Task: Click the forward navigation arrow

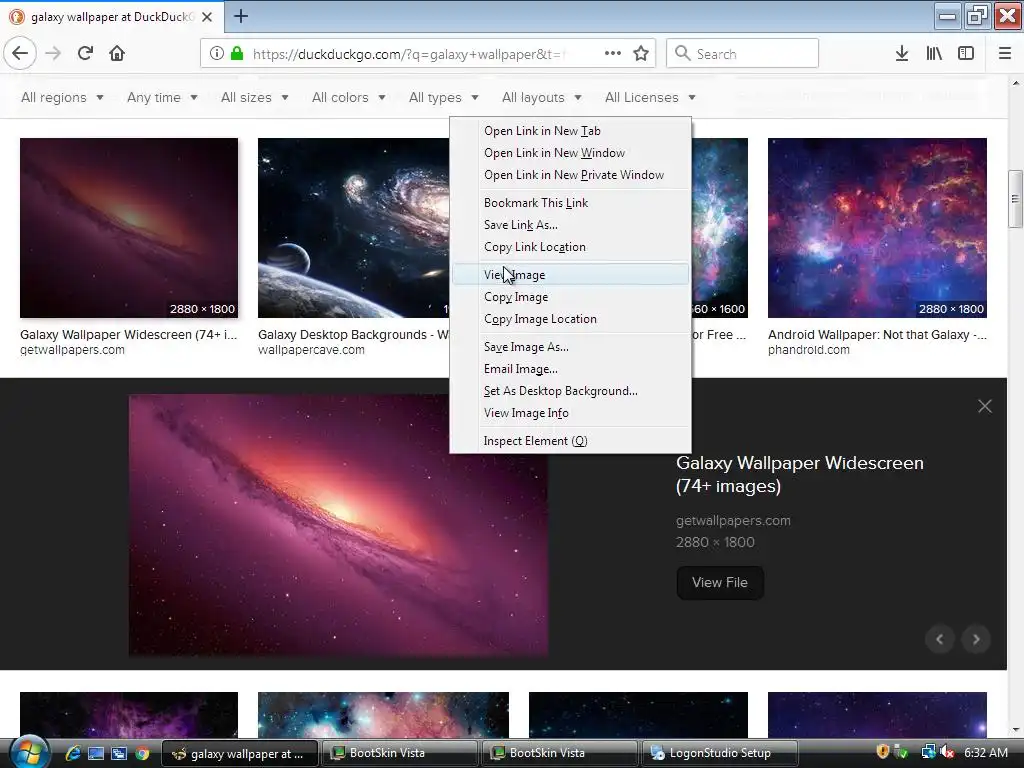Action: tap(53, 54)
